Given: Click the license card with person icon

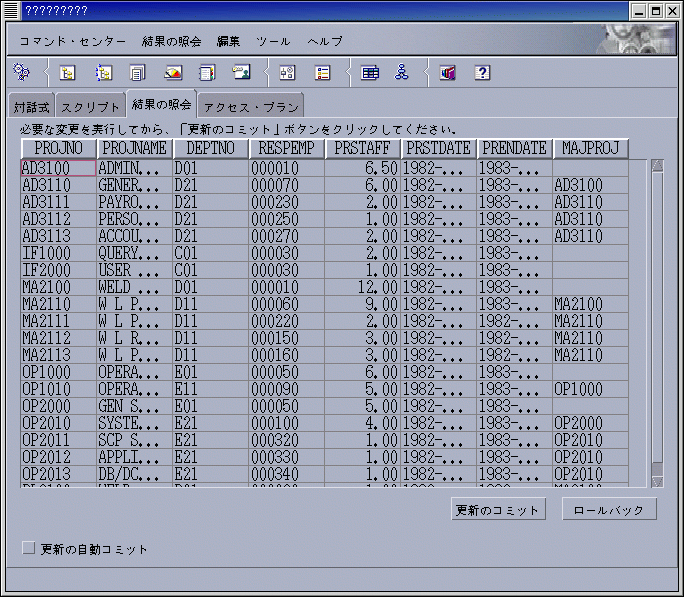Looking at the screenshot, I should click(x=241, y=72).
